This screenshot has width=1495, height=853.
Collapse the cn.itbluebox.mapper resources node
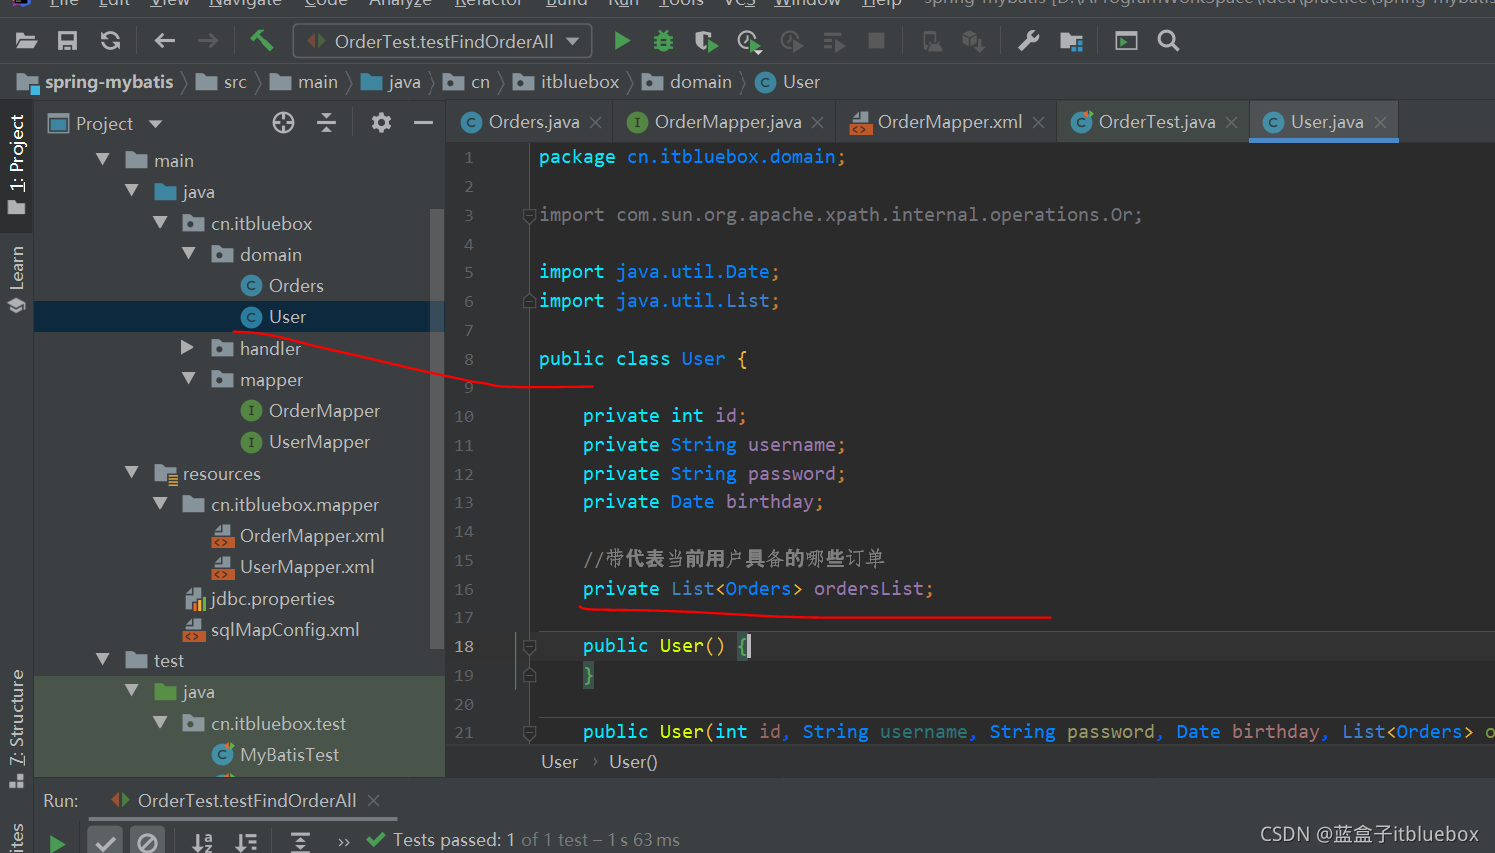160,503
